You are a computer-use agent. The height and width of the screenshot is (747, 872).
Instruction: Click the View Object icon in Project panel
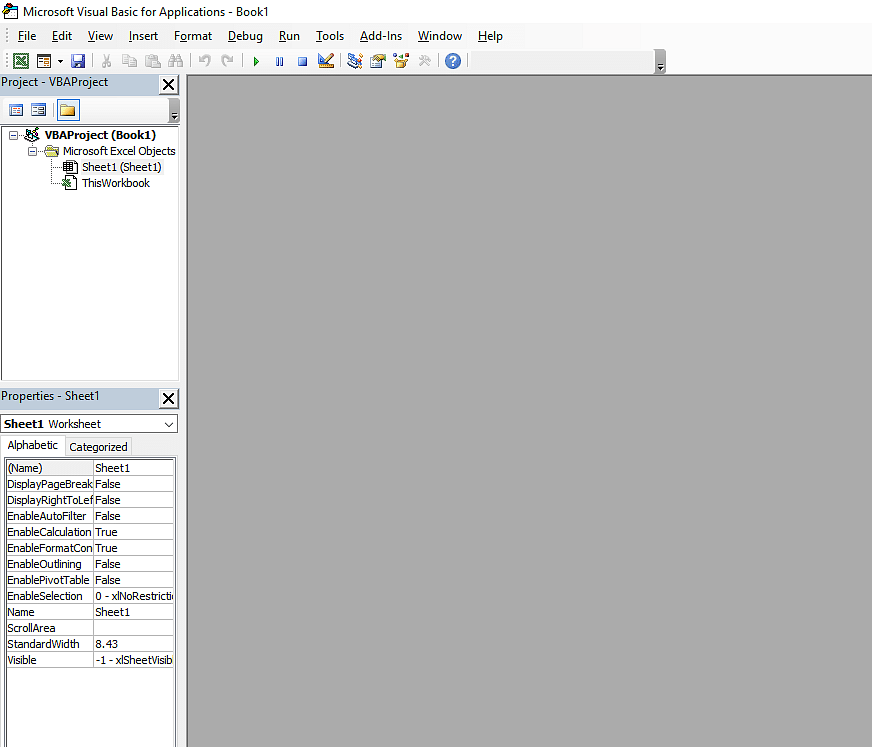[38, 110]
